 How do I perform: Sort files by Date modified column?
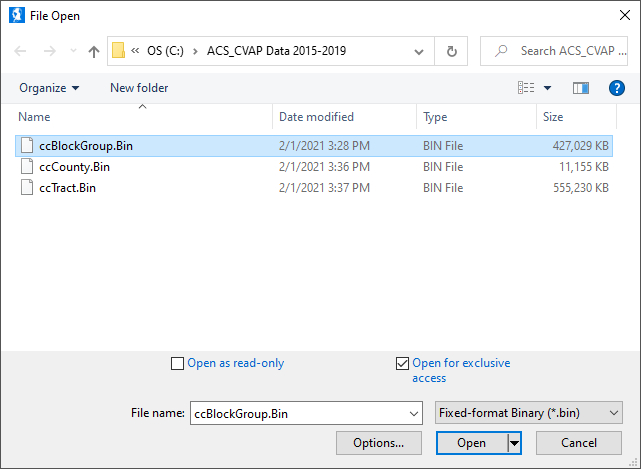click(316, 117)
